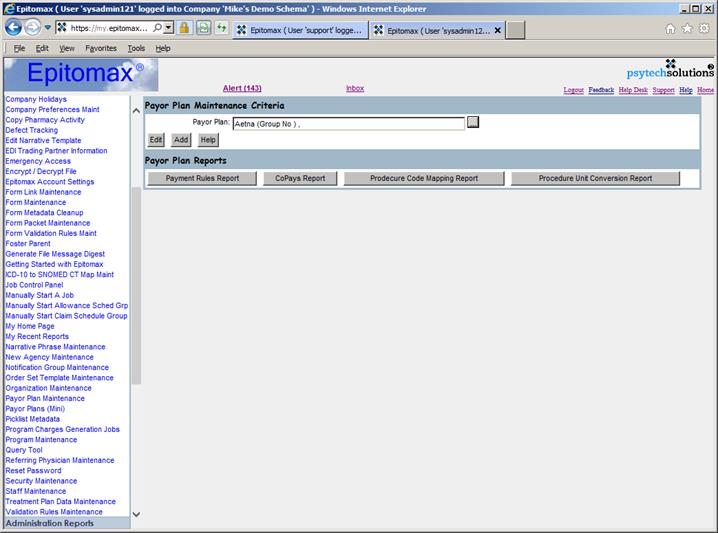718x533 pixels.
Task: Switch to the 'User support' browser tab
Action: [x=298, y=30]
